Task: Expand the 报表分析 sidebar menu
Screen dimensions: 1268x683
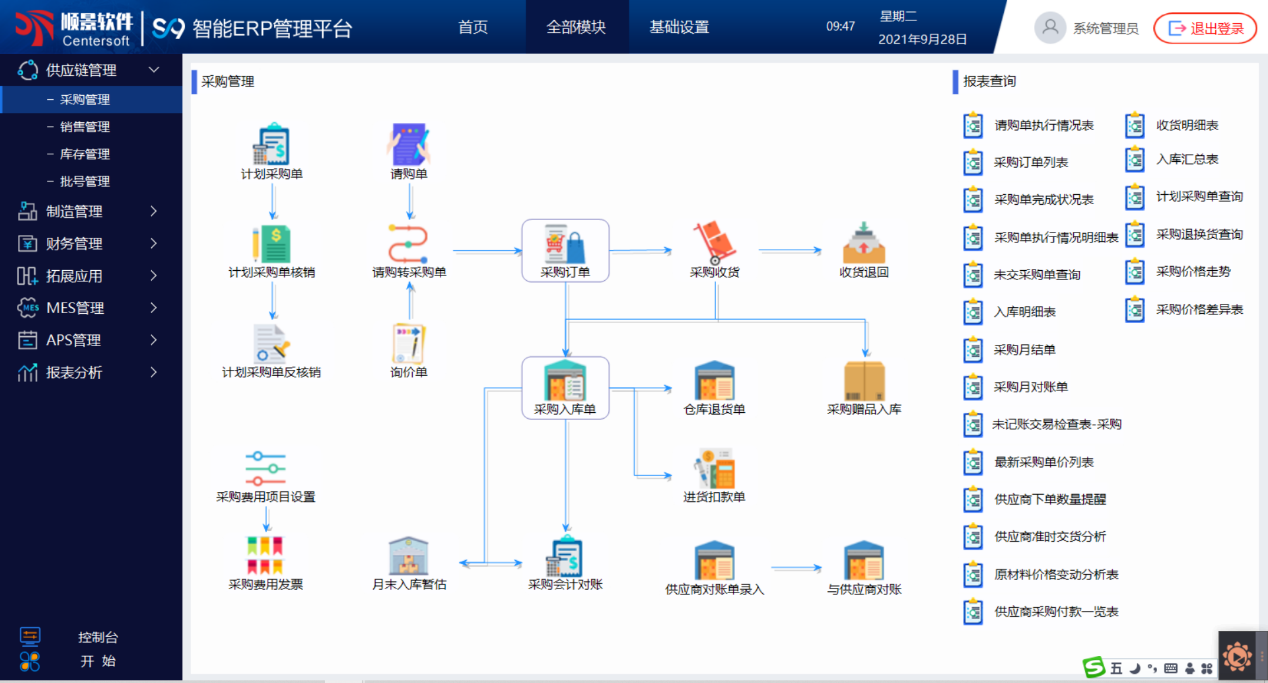Action: click(x=153, y=372)
